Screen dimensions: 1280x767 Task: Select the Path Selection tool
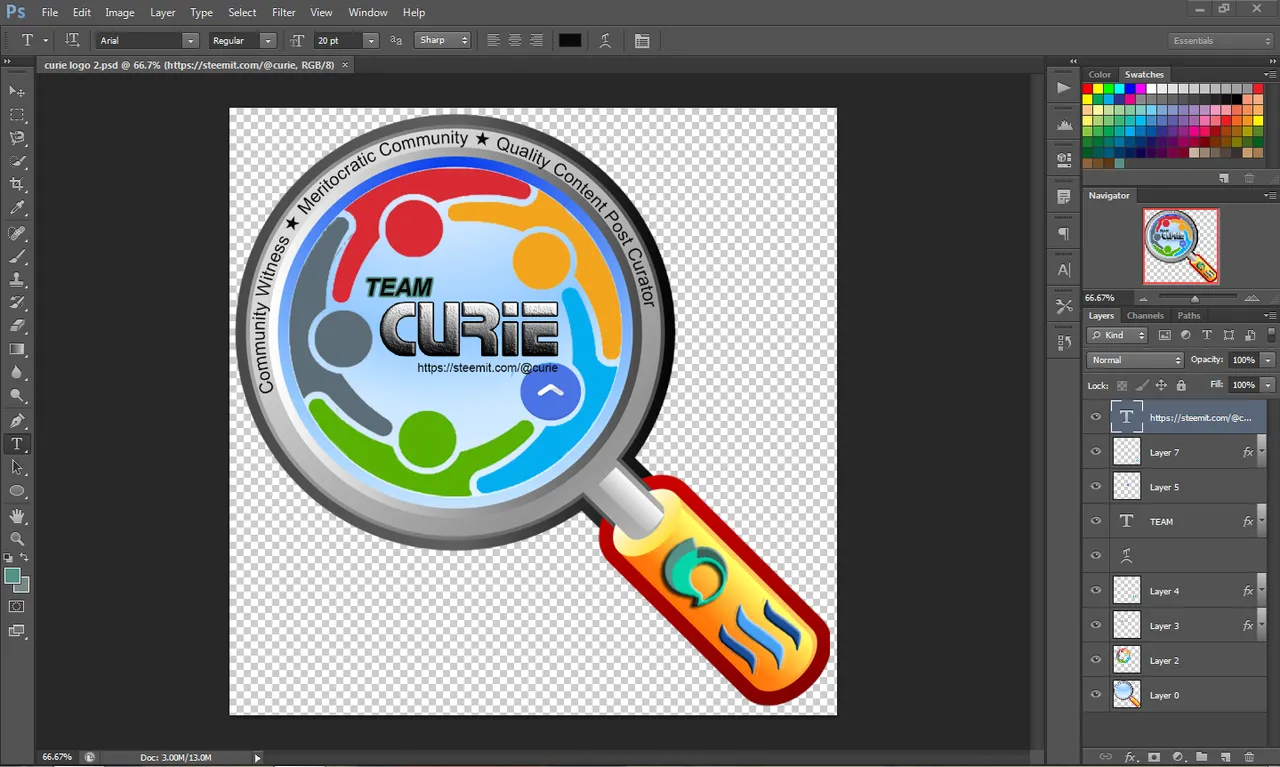(17, 467)
